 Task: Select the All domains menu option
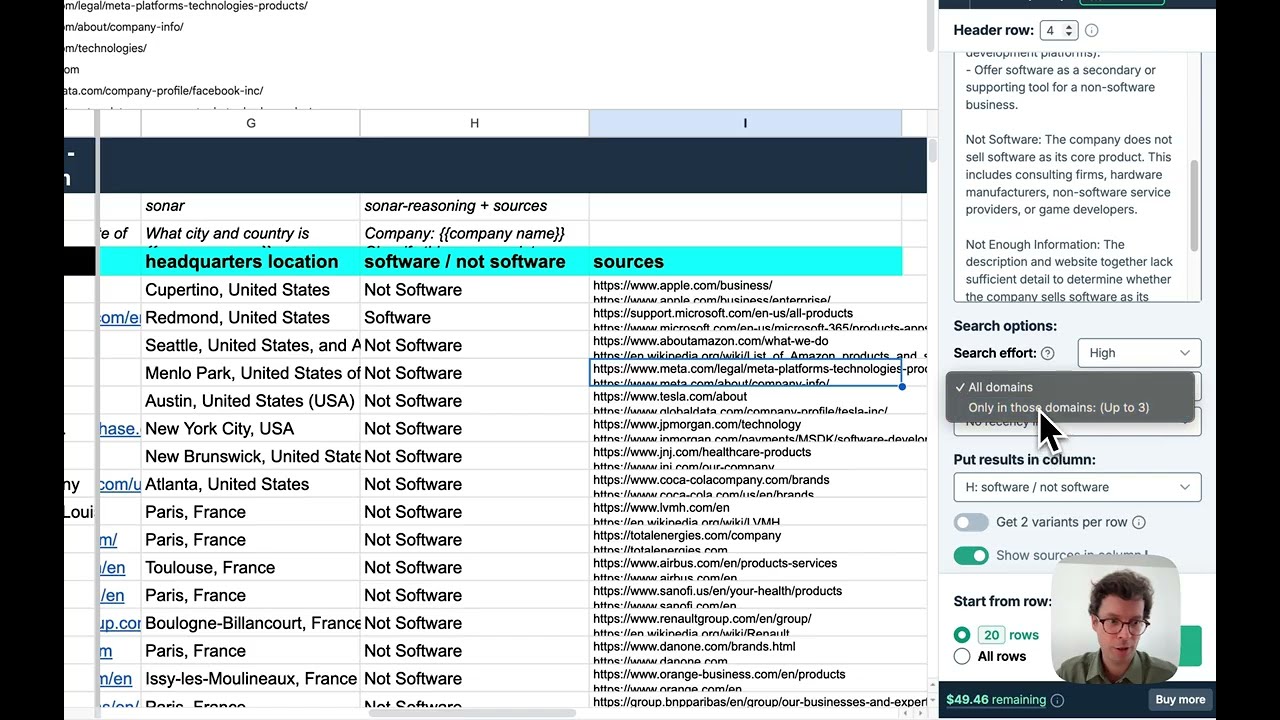point(1000,387)
